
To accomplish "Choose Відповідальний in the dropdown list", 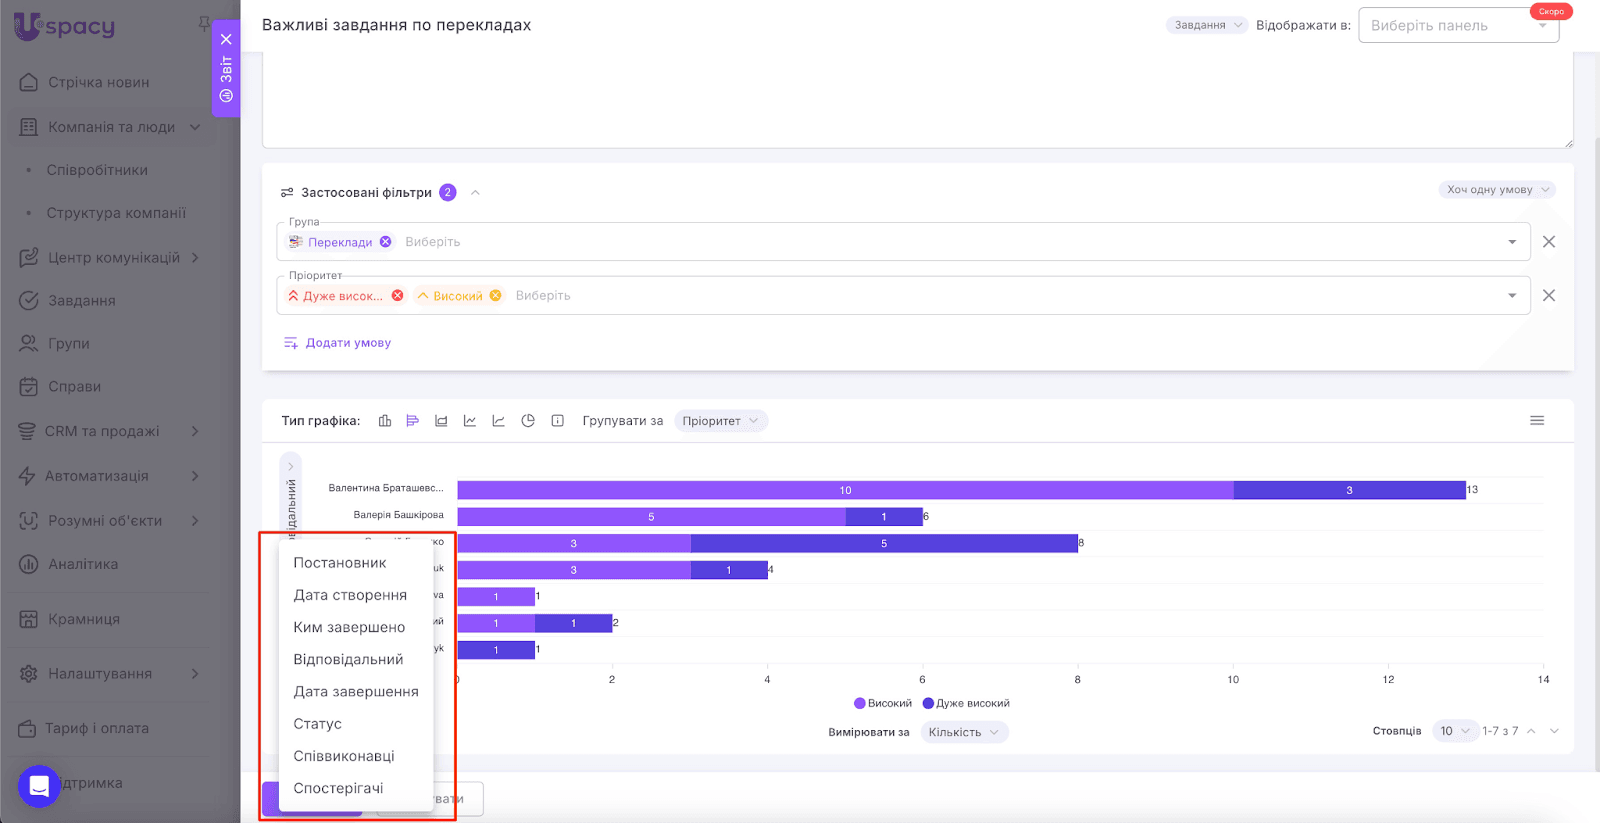I will point(348,660).
